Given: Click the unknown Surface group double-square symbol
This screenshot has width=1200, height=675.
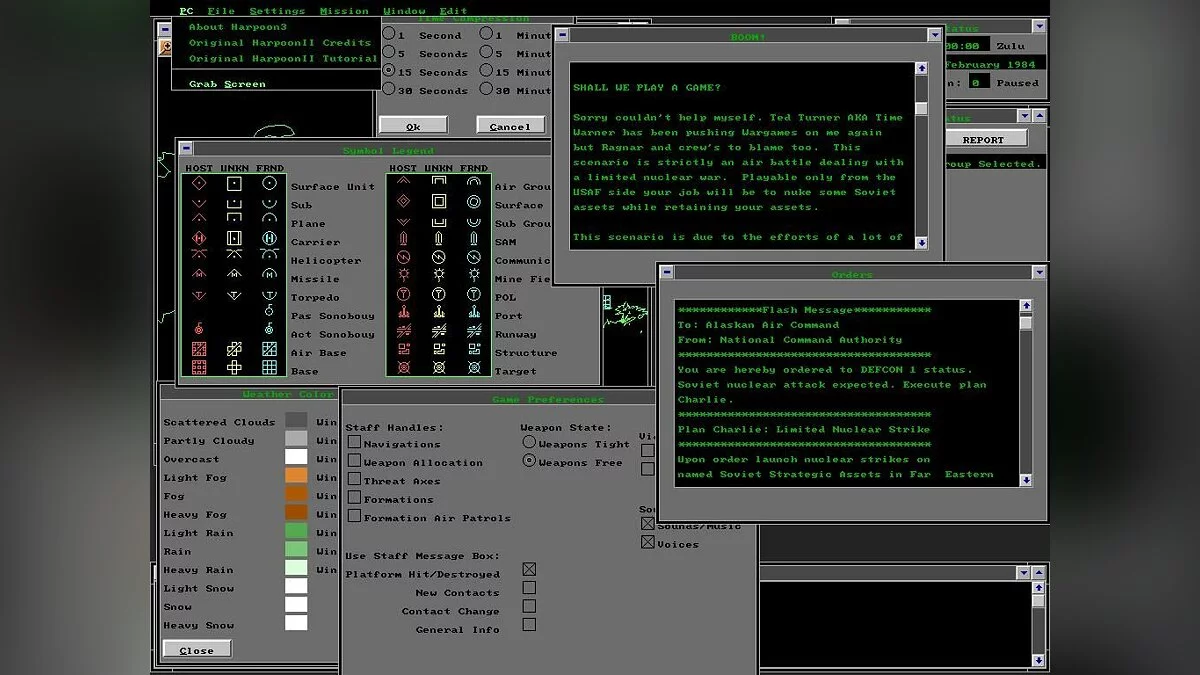Looking at the screenshot, I should pos(439,202).
